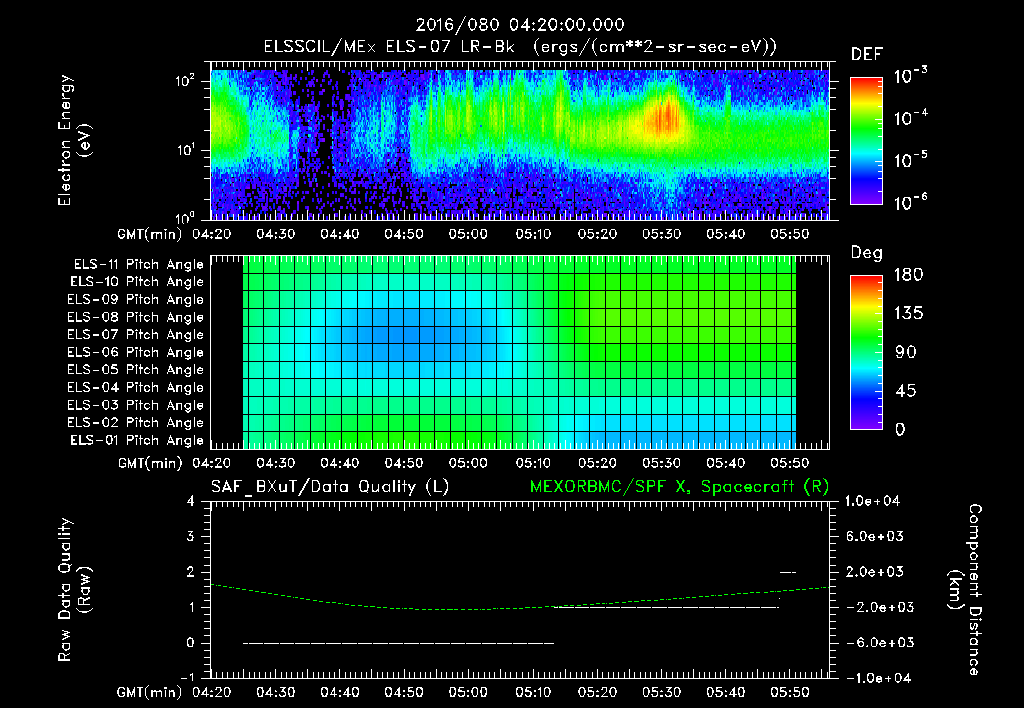Select the ELS-01 Pitch Angle row label
This screenshot has height=708, width=1024.
coord(137,440)
